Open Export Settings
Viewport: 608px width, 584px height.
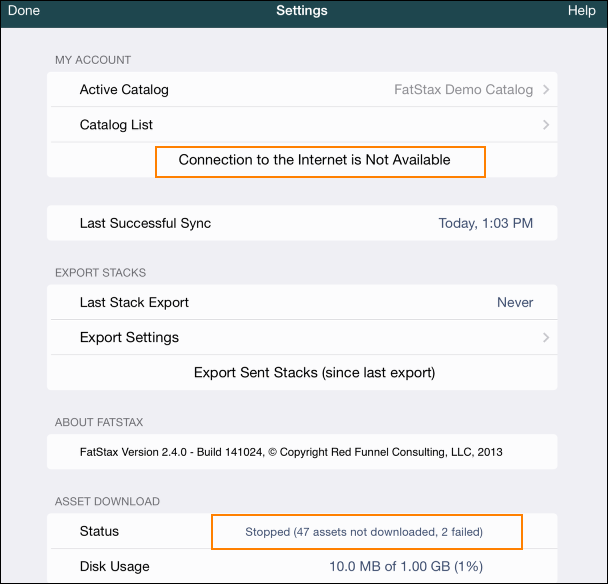(302, 337)
